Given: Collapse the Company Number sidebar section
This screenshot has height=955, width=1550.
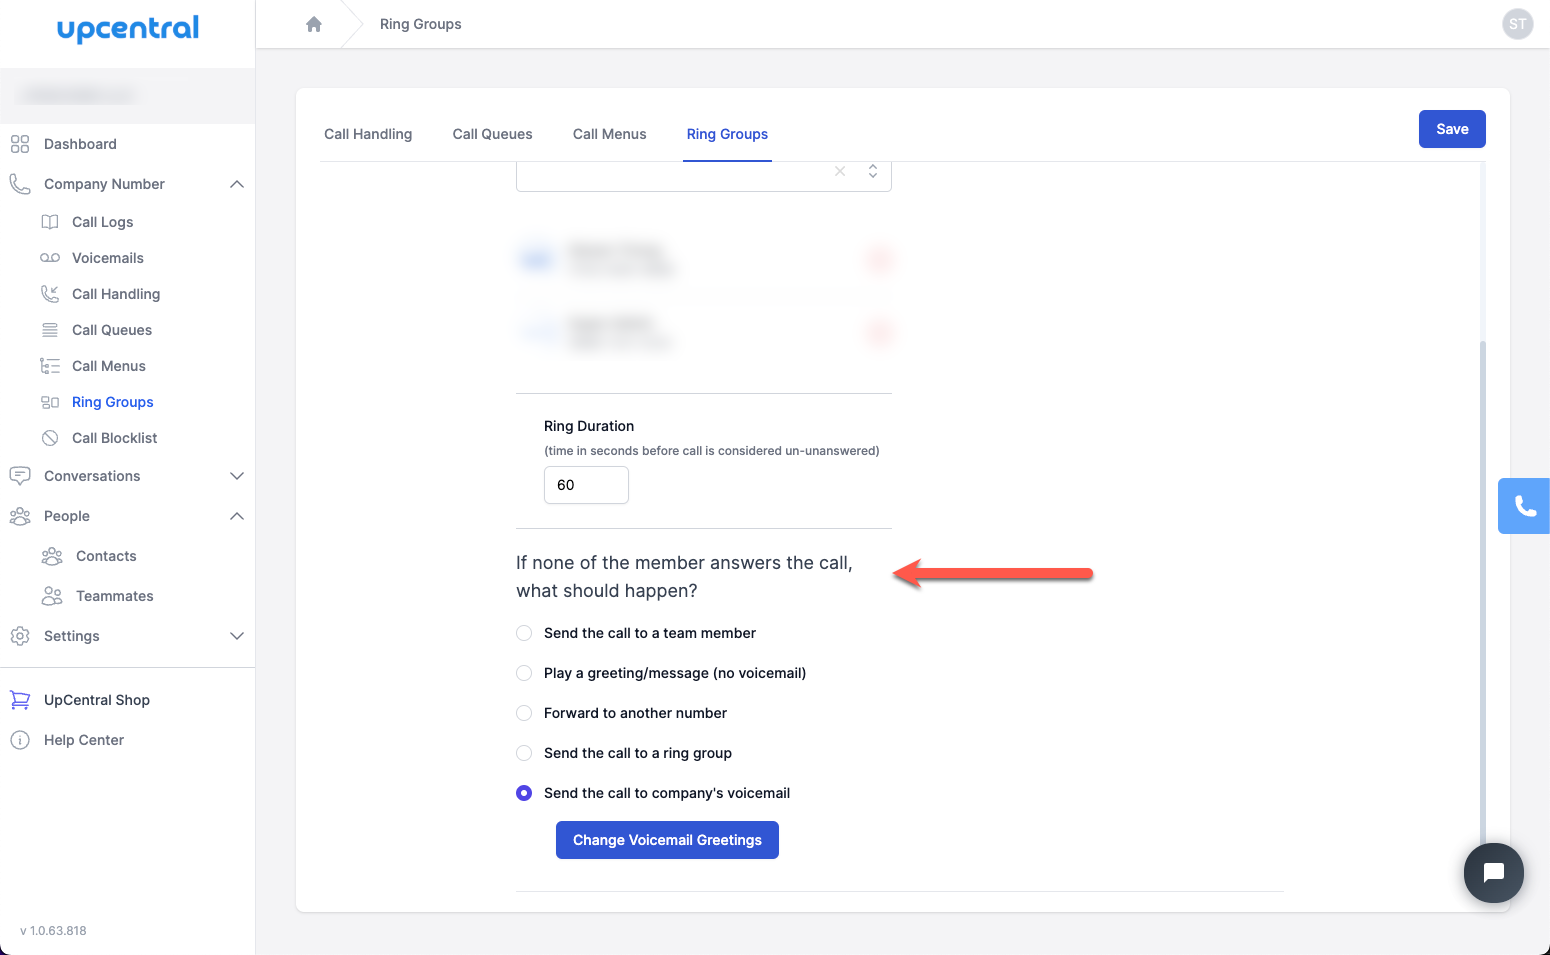Looking at the screenshot, I should pyautogui.click(x=237, y=184).
